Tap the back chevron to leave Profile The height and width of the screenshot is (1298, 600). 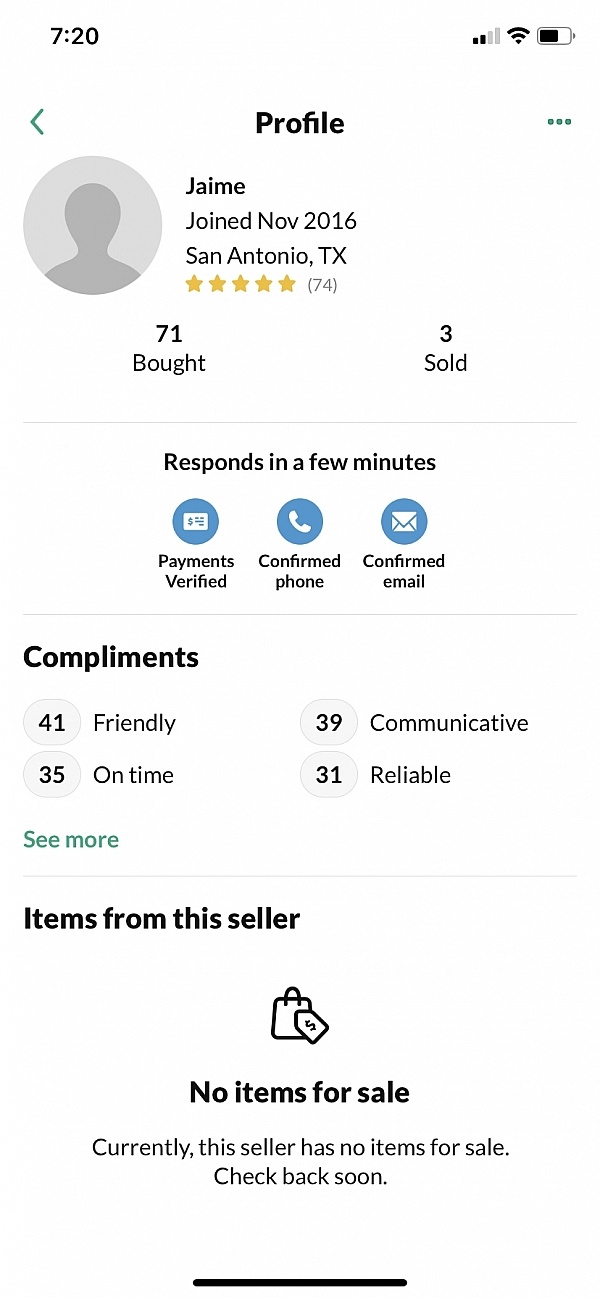36,121
